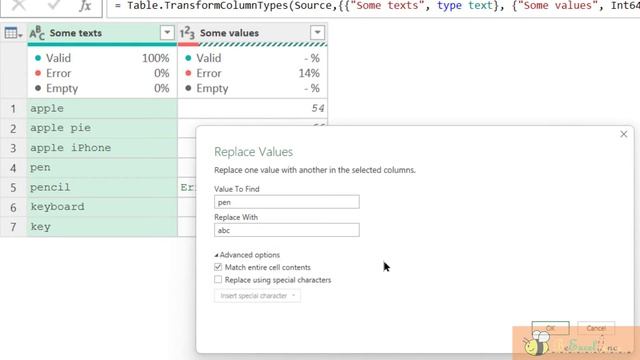Click the formula bar cancel X icon
Viewport: 640px width, 360px height.
[18, 5]
